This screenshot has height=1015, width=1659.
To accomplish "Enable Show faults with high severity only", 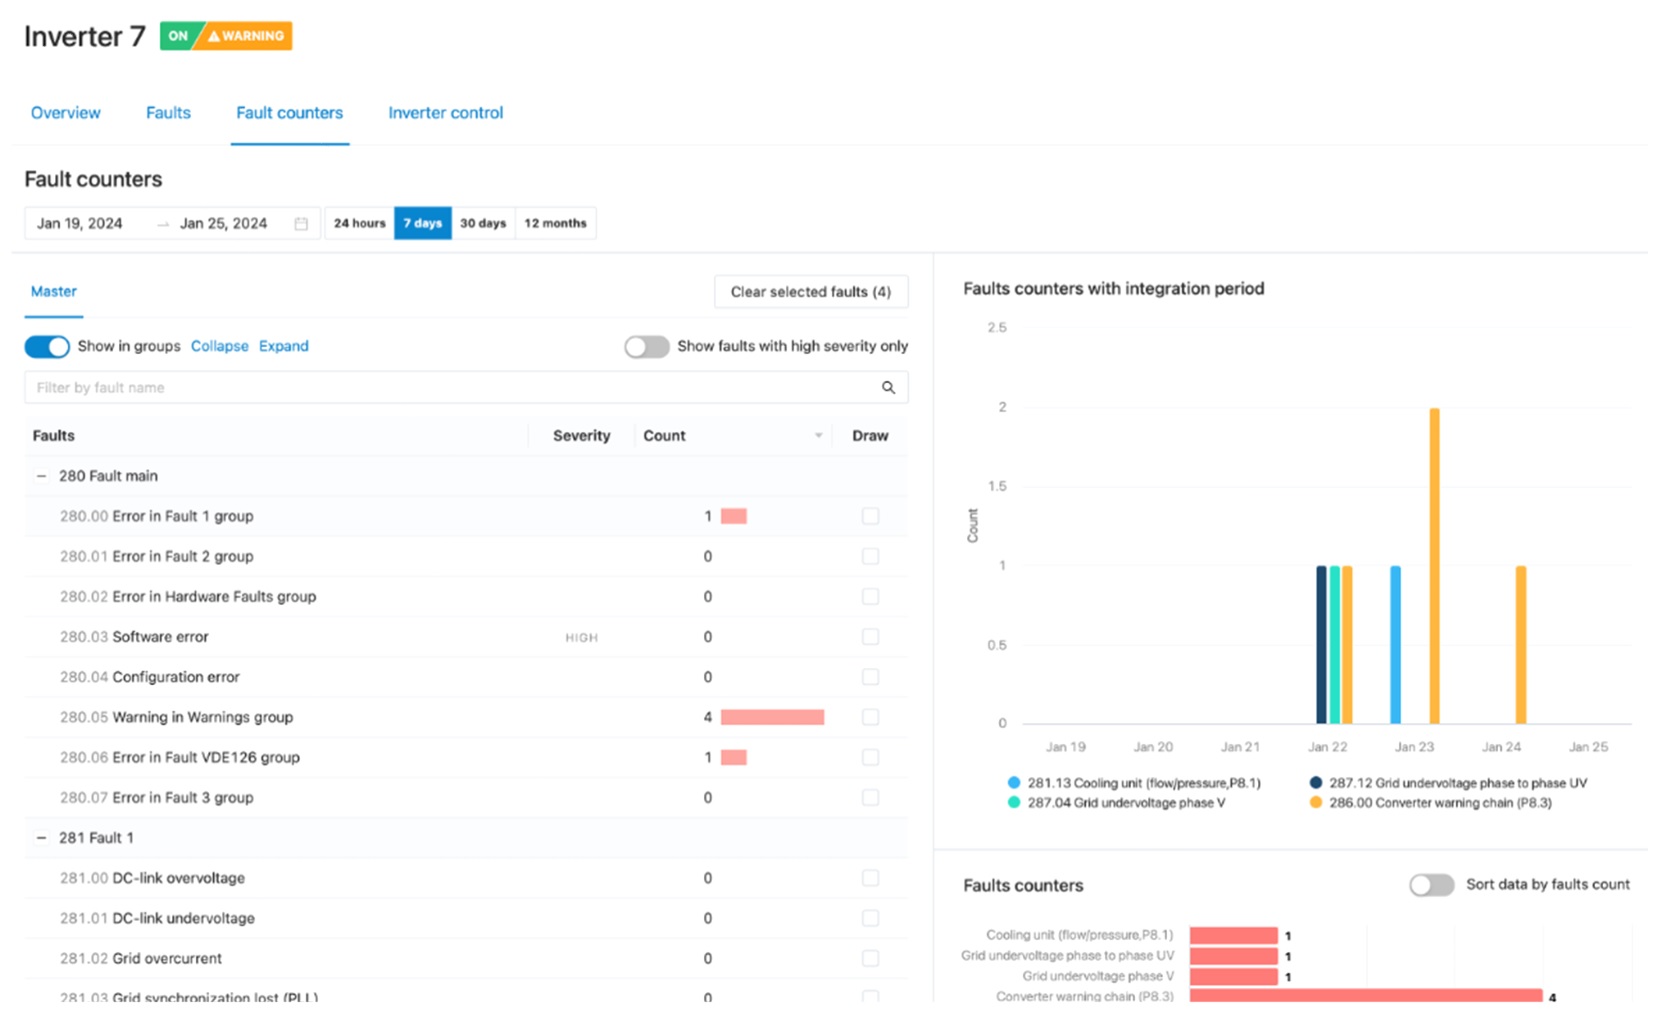I will click(647, 346).
